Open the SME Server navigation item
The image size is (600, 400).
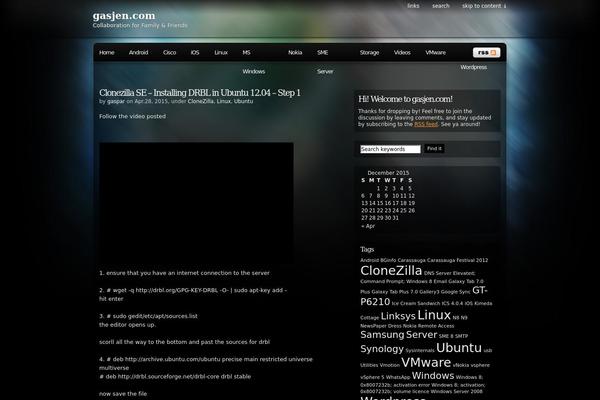click(x=325, y=62)
